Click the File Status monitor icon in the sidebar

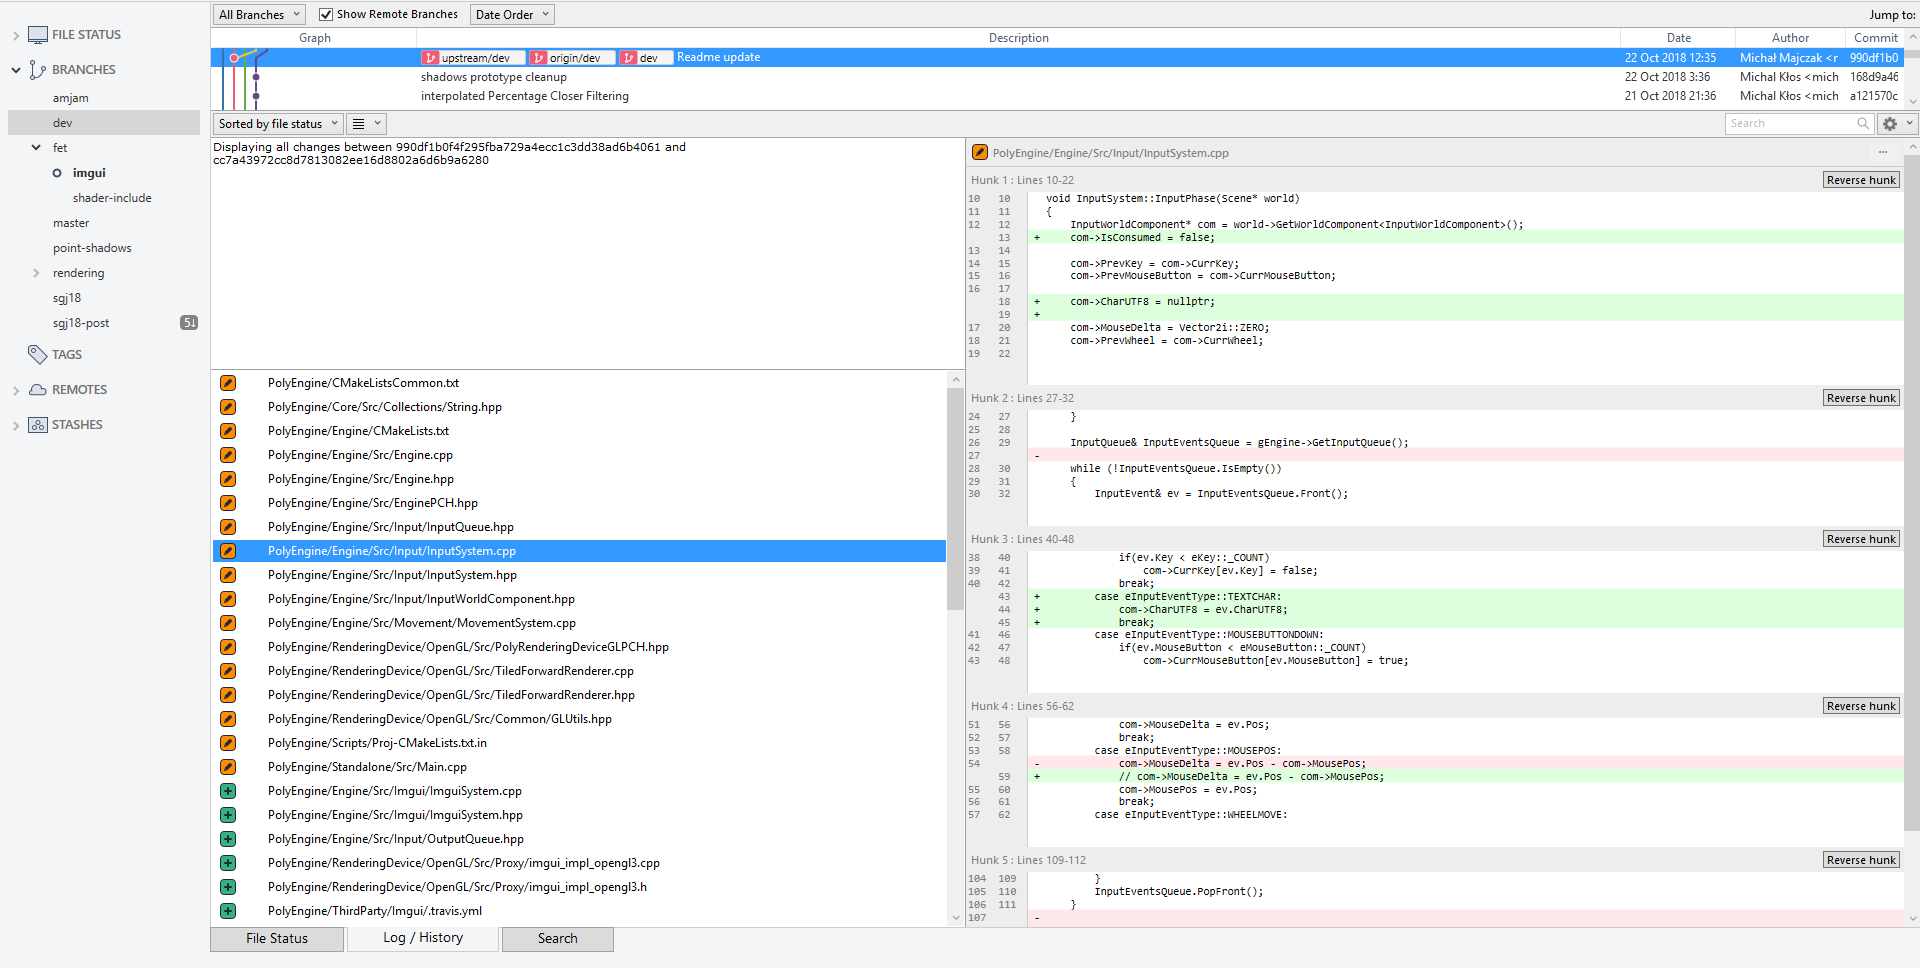pyautogui.click(x=38, y=35)
